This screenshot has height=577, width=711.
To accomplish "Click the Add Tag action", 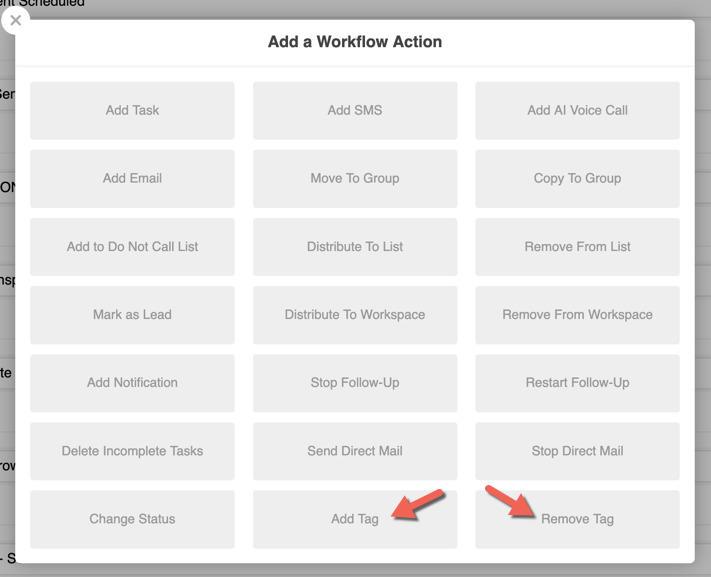I will [x=355, y=519].
